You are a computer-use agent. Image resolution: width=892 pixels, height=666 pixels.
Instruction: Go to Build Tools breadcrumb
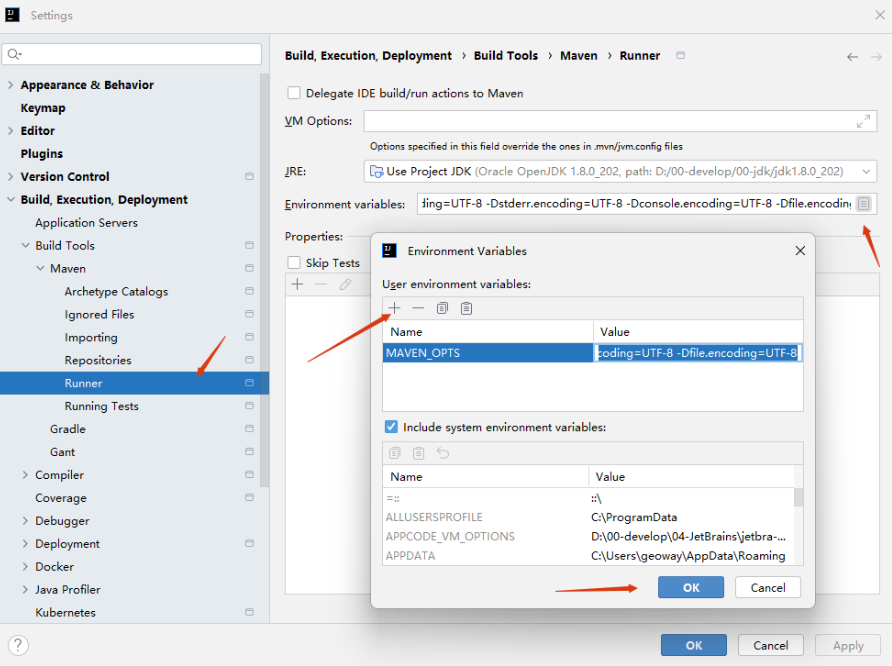coord(506,55)
